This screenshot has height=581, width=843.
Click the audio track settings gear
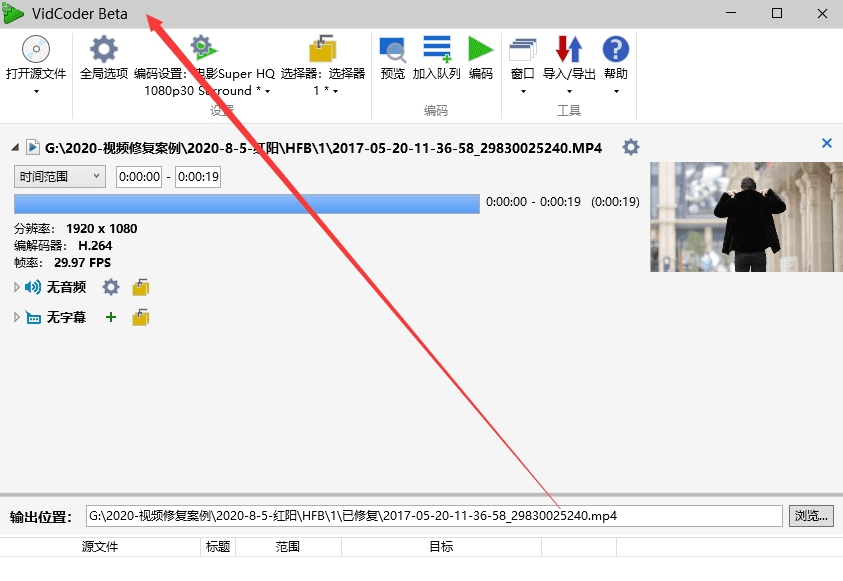click(110, 287)
